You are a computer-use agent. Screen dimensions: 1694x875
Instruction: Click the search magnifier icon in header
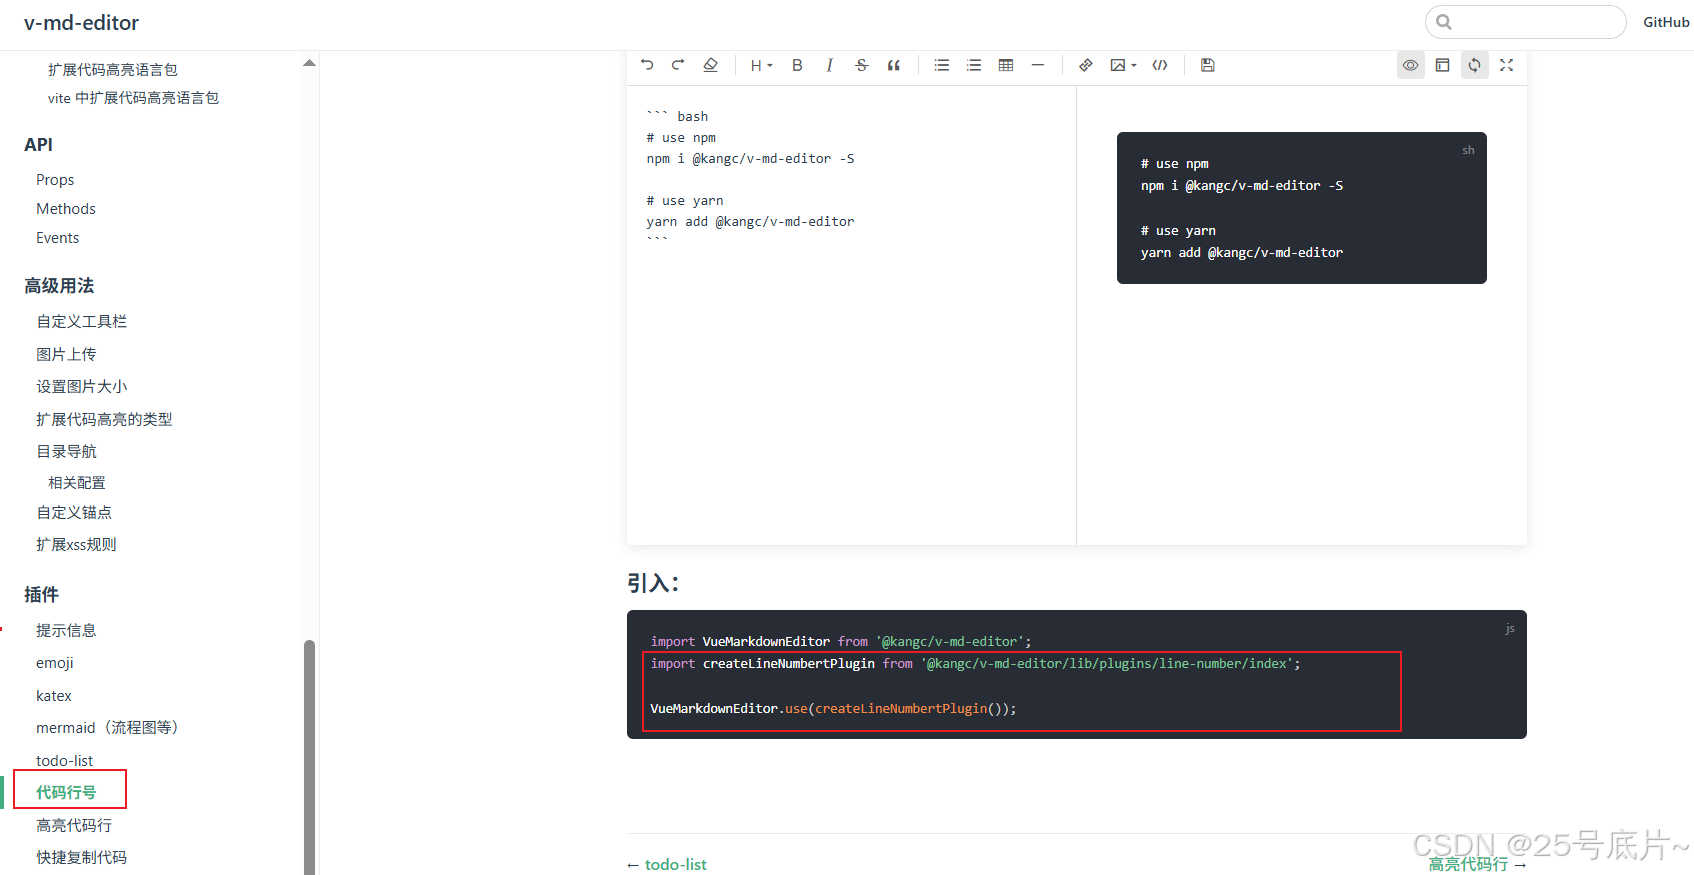pyautogui.click(x=1444, y=22)
